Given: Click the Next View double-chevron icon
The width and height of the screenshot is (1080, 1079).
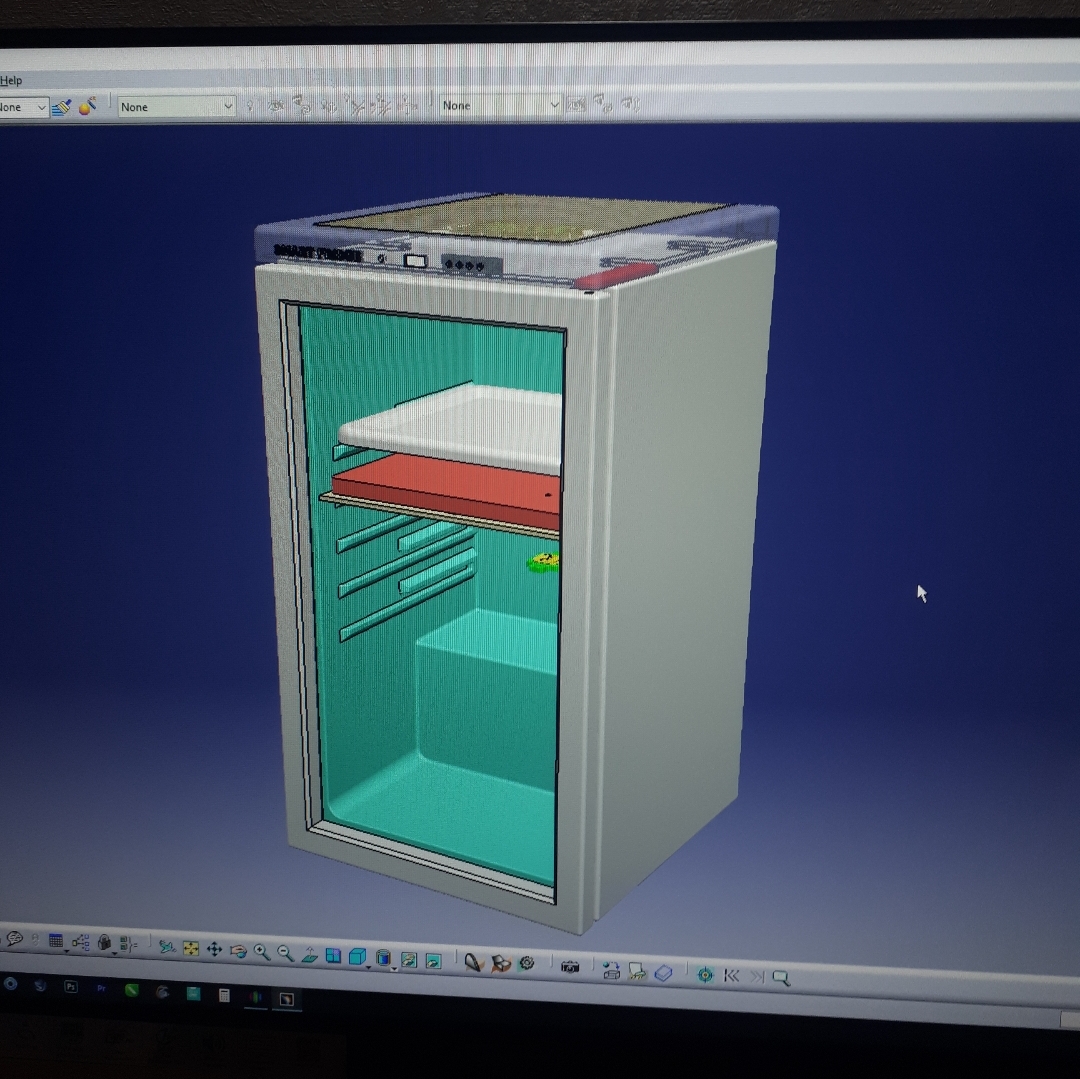Looking at the screenshot, I should (x=757, y=976).
